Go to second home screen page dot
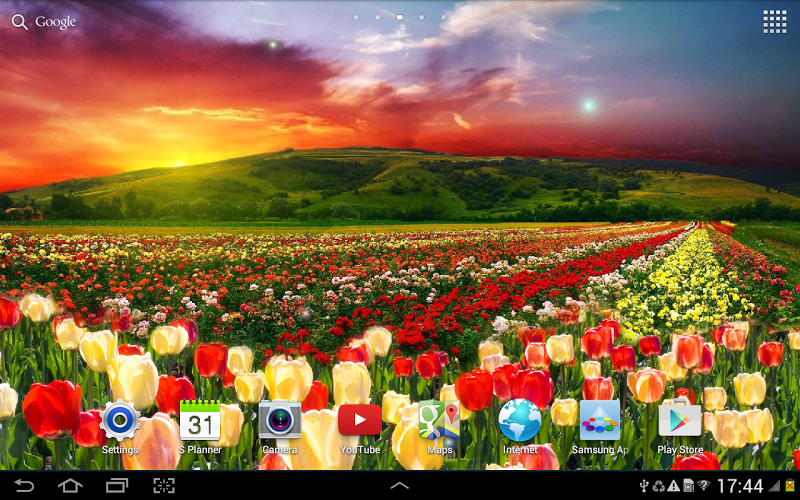Image resolution: width=800 pixels, height=500 pixels. click(378, 17)
